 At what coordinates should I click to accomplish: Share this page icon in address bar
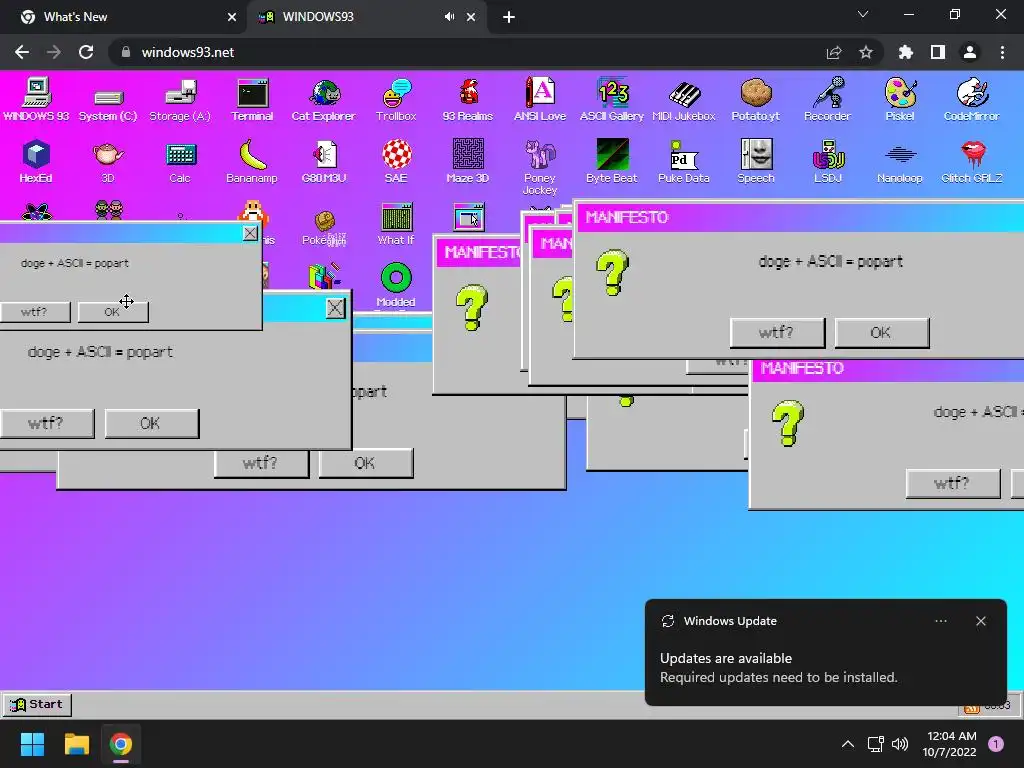click(x=834, y=52)
